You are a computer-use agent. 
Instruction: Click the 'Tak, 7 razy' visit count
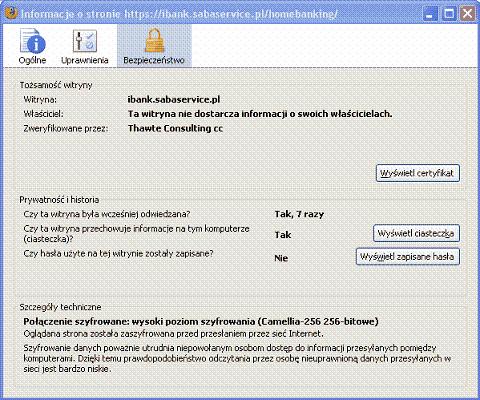click(x=299, y=214)
